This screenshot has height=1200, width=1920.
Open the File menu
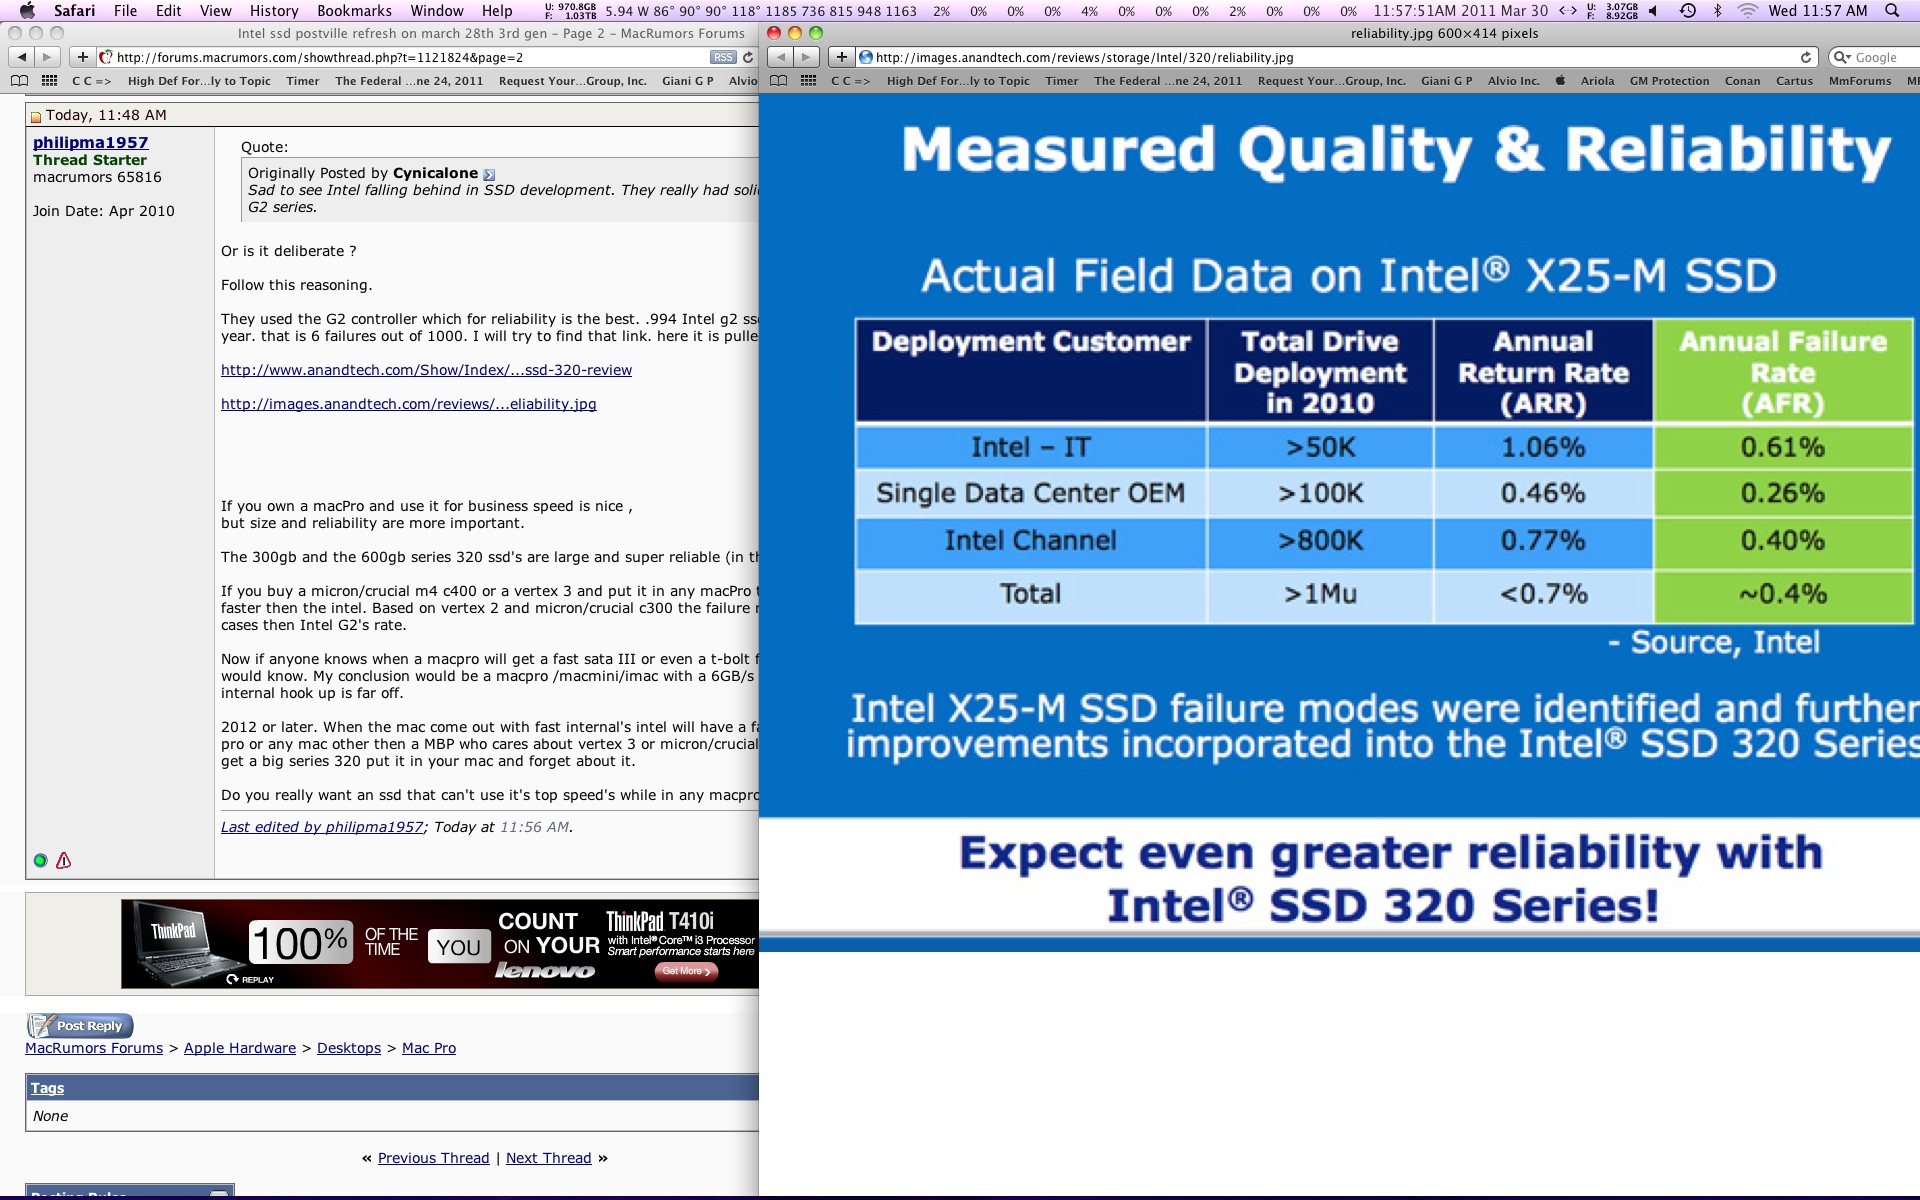pyautogui.click(x=125, y=10)
